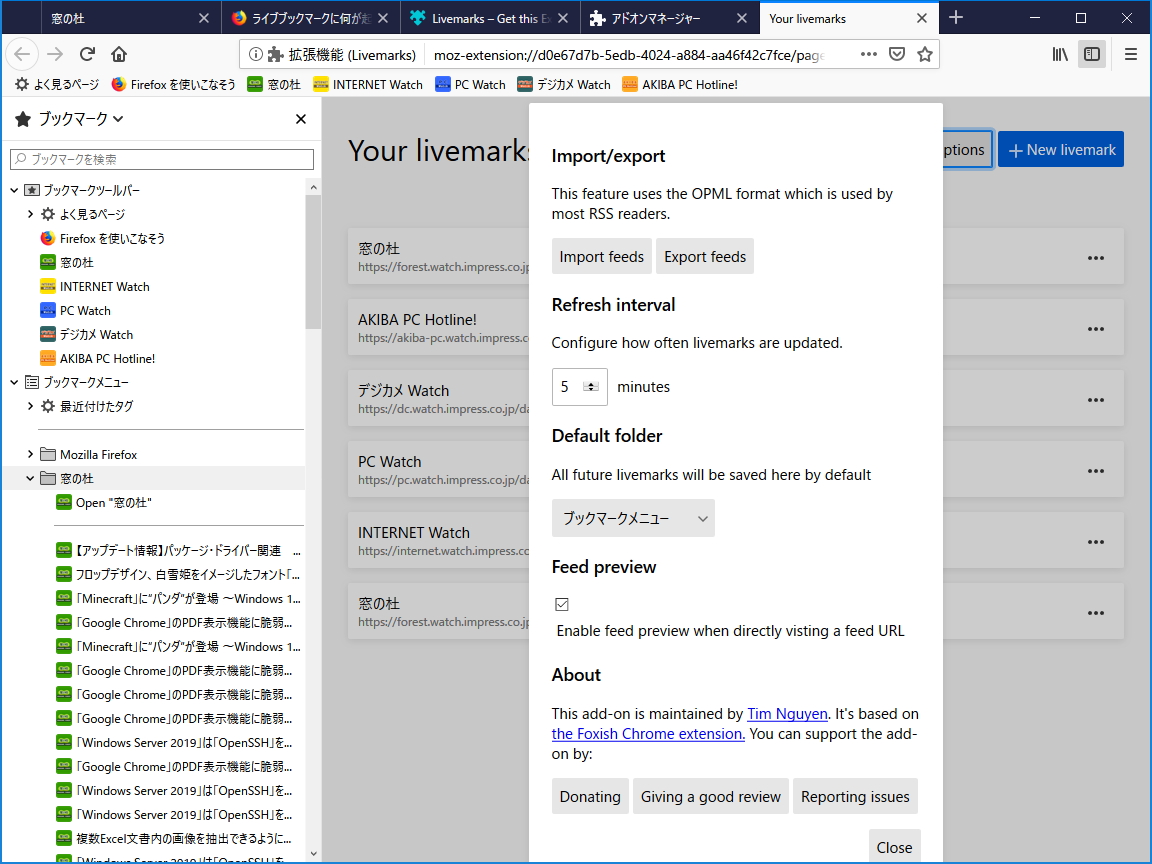Open the Library icon
The width and height of the screenshot is (1152, 864).
[x=1058, y=54]
